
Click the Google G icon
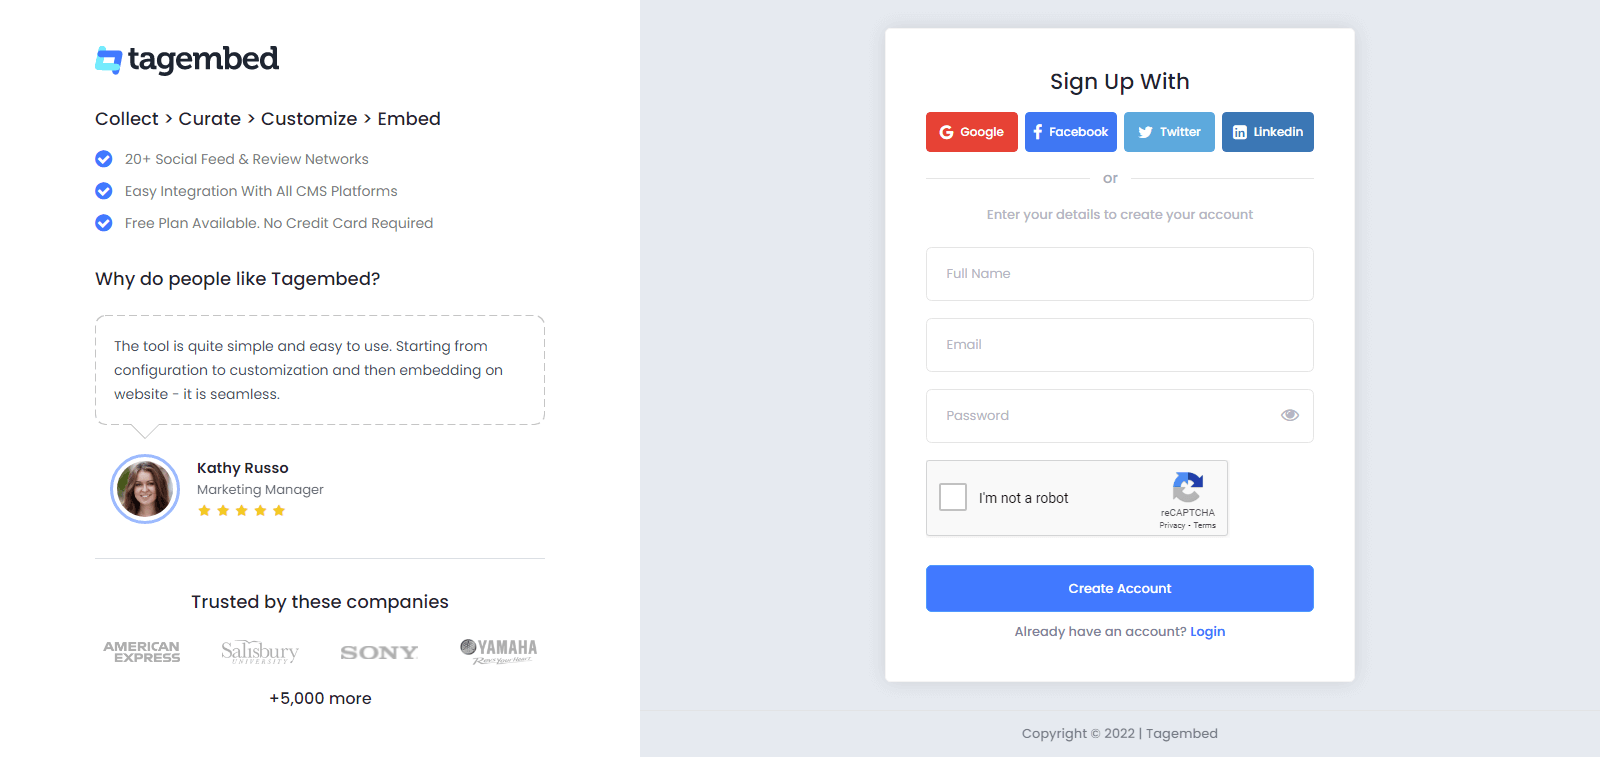946,131
